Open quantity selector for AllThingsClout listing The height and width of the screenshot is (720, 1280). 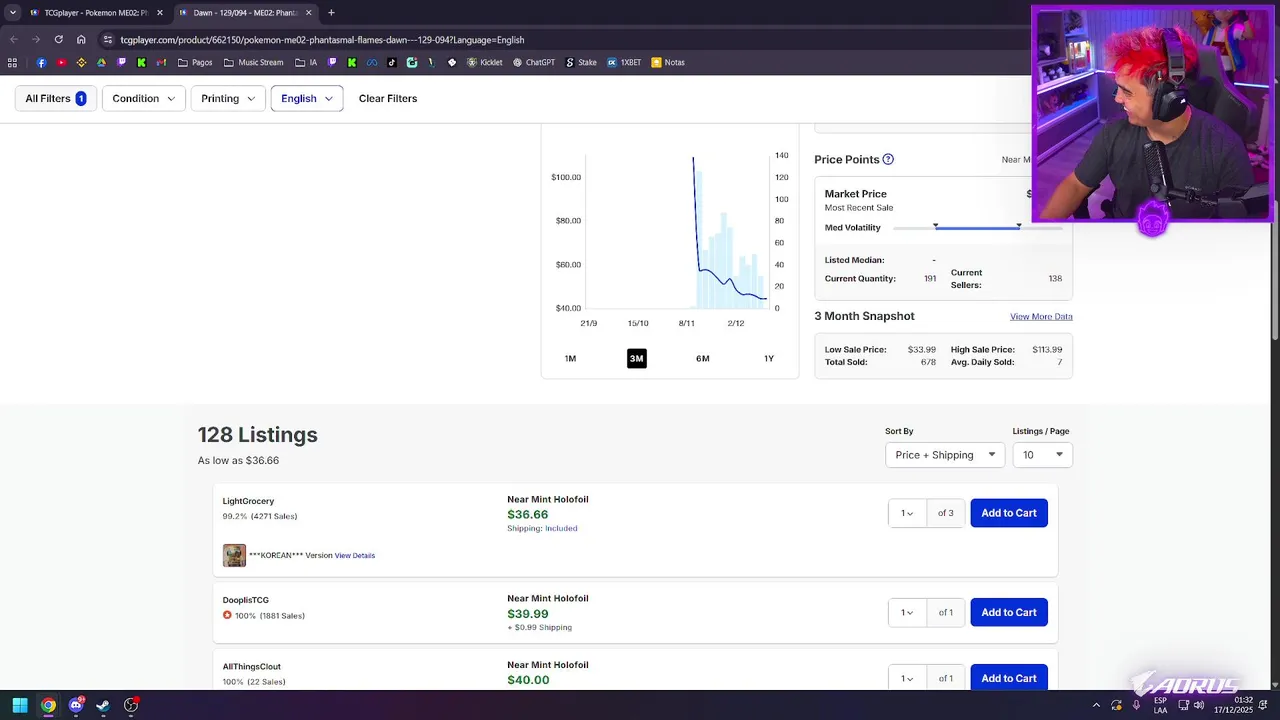(x=907, y=678)
